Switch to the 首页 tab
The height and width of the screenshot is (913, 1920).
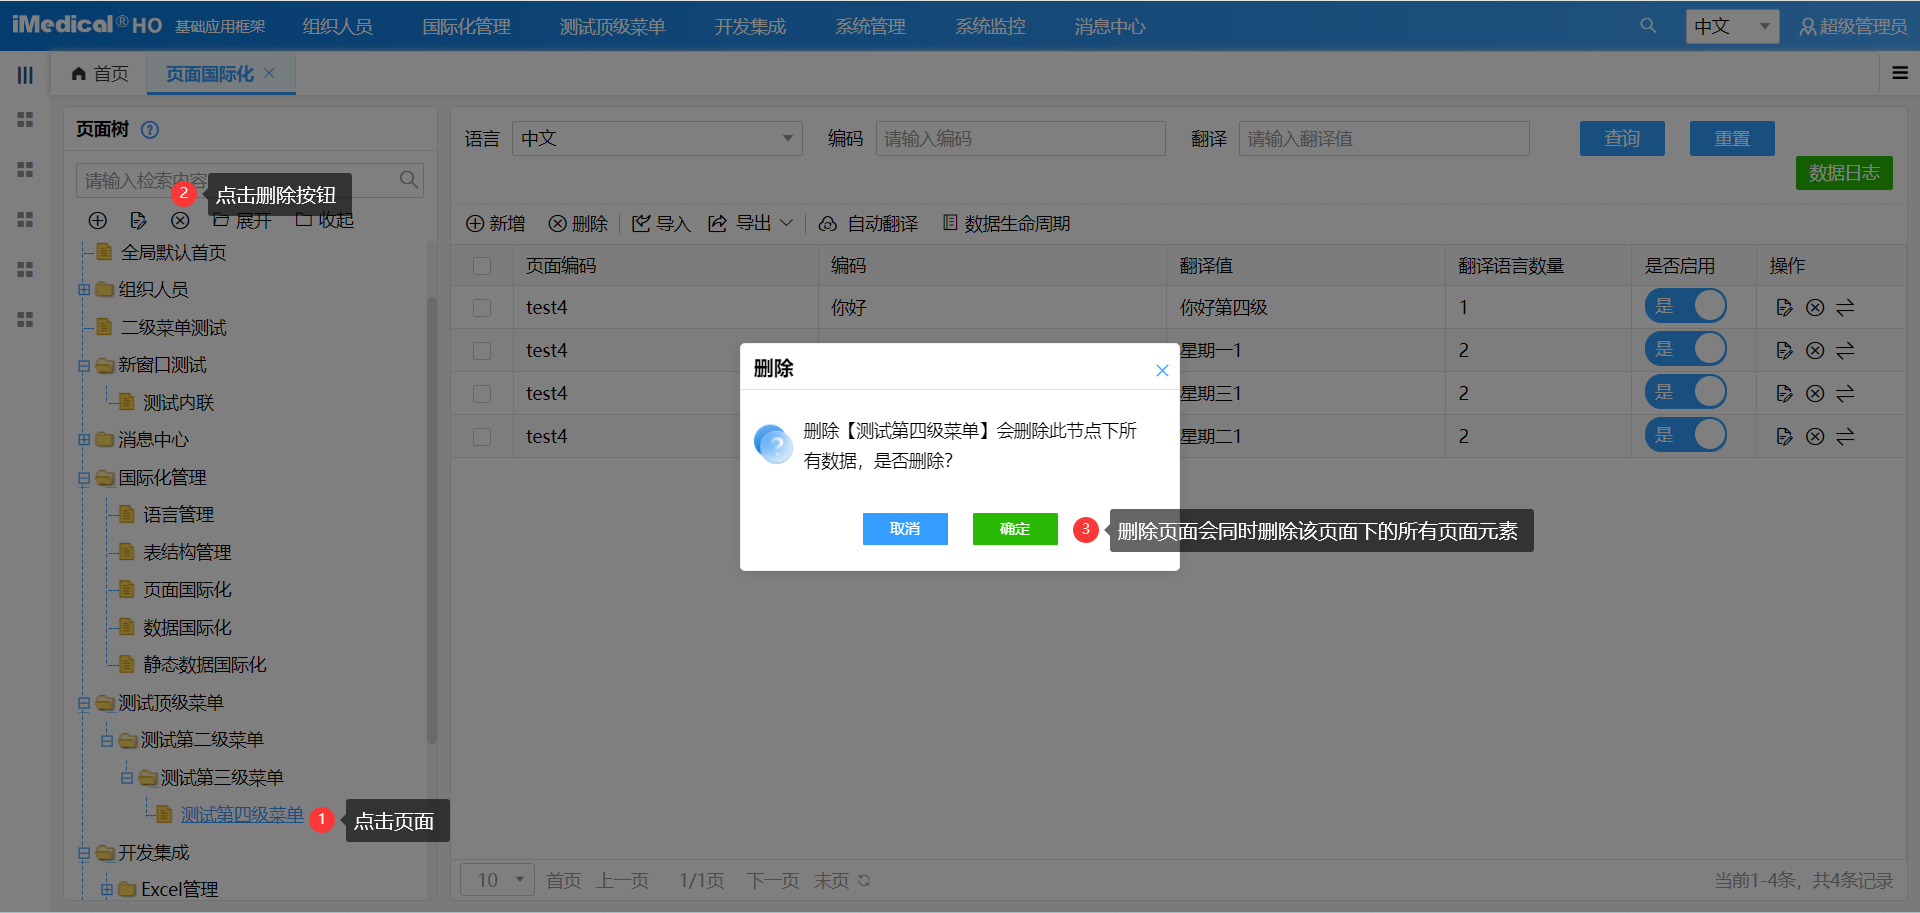101,74
